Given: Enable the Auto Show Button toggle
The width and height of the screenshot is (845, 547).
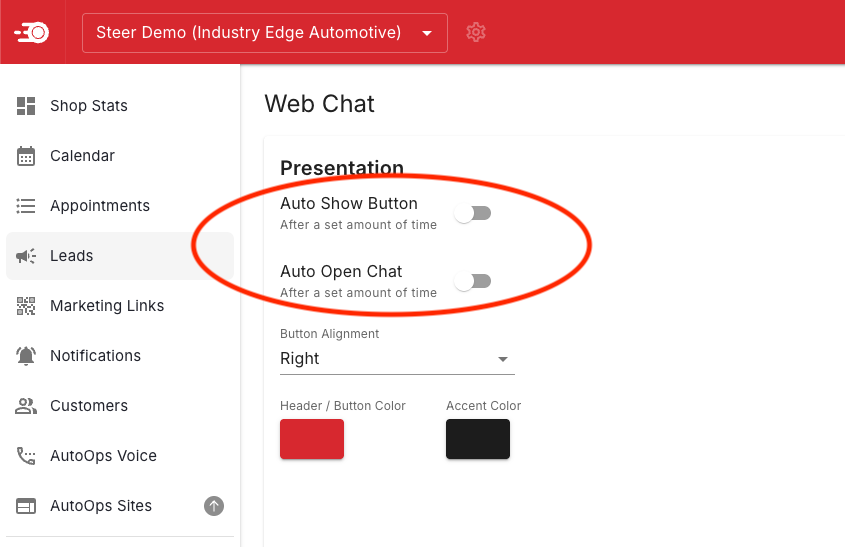Looking at the screenshot, I should [x=473, y=213].
